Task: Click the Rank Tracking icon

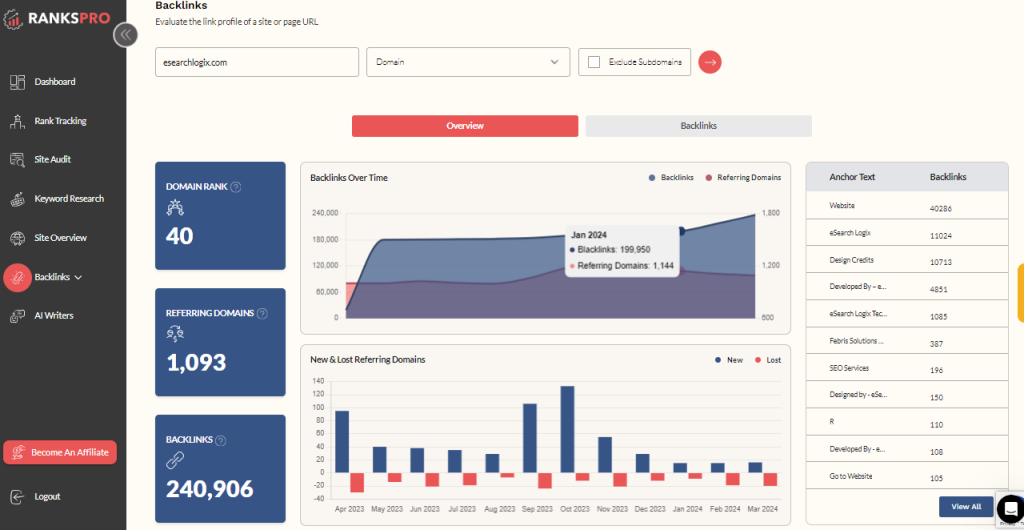Action: point(18,121)
